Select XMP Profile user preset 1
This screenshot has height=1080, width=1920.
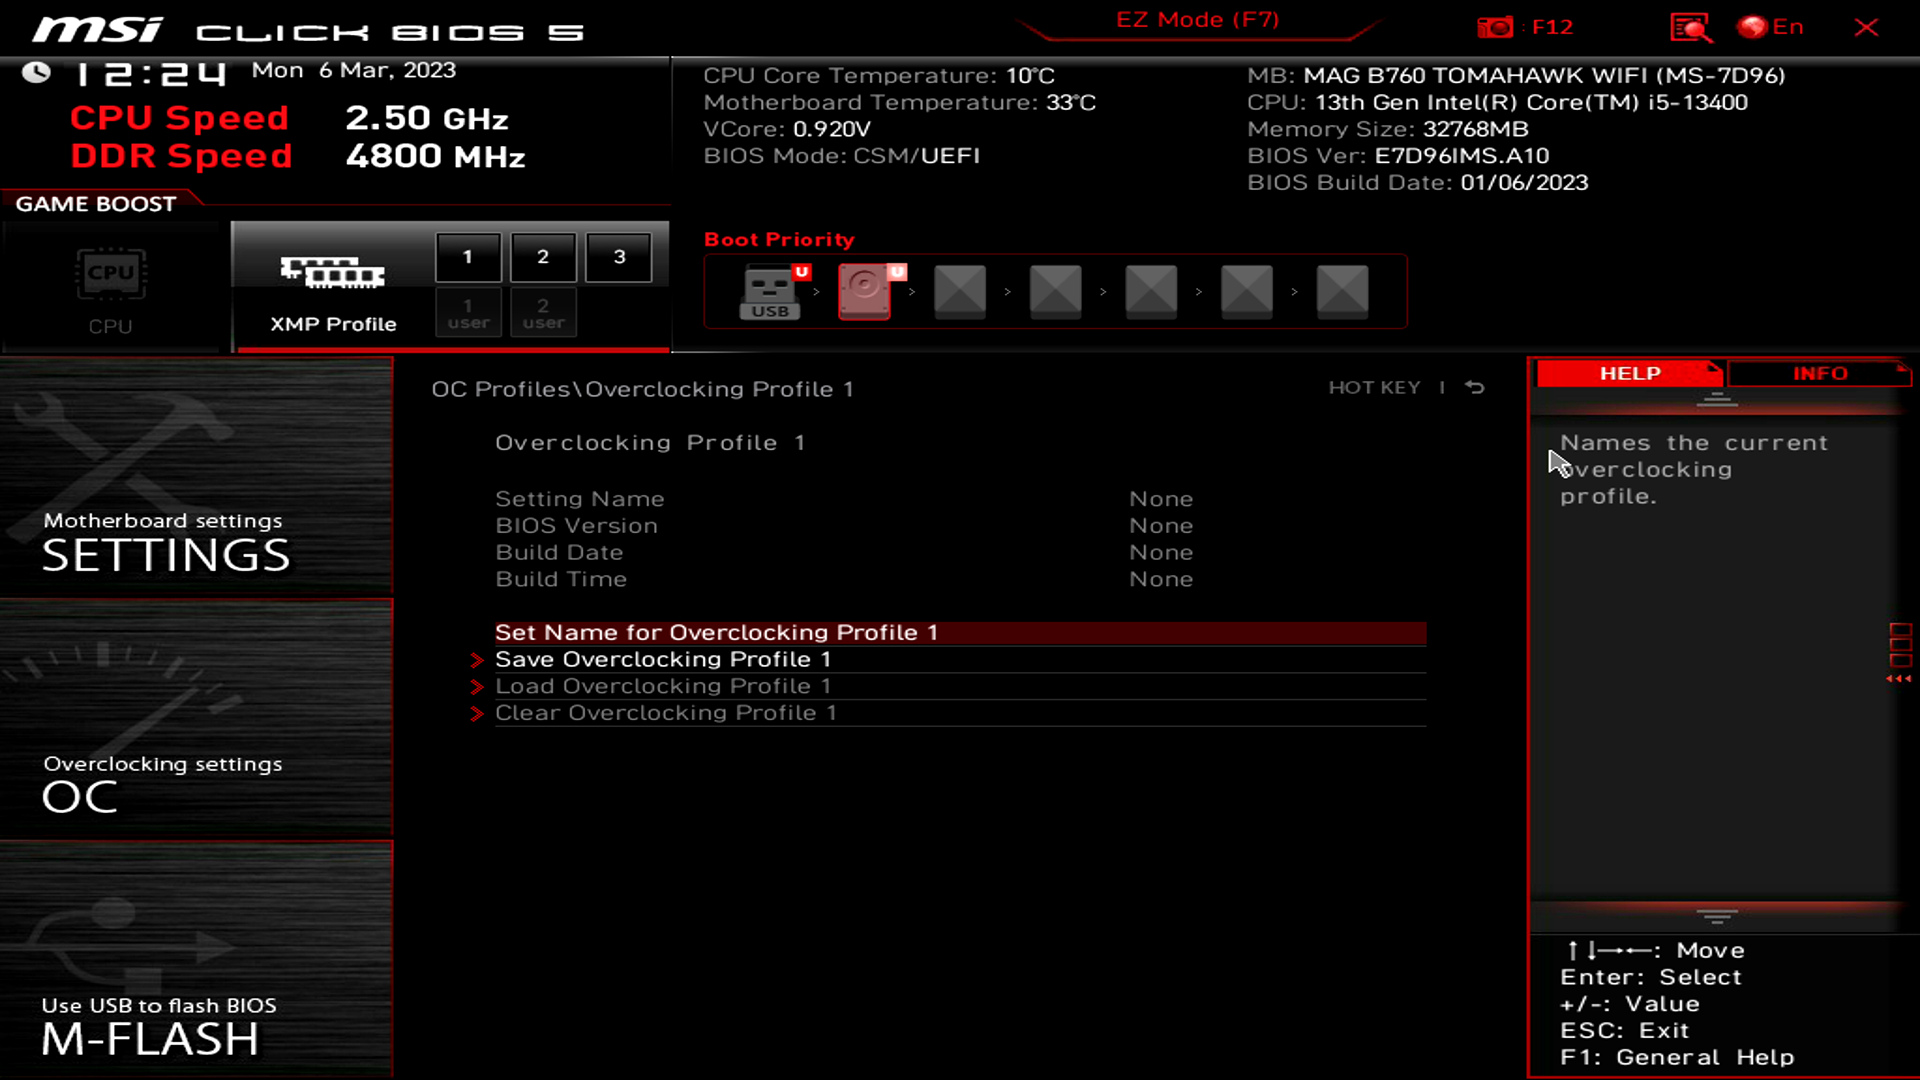pos(468,313)
